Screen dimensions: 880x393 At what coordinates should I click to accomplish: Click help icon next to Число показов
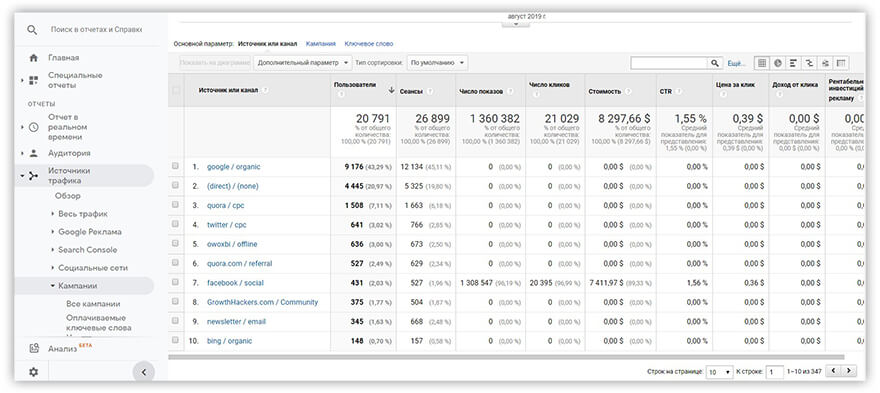point(509,91)
